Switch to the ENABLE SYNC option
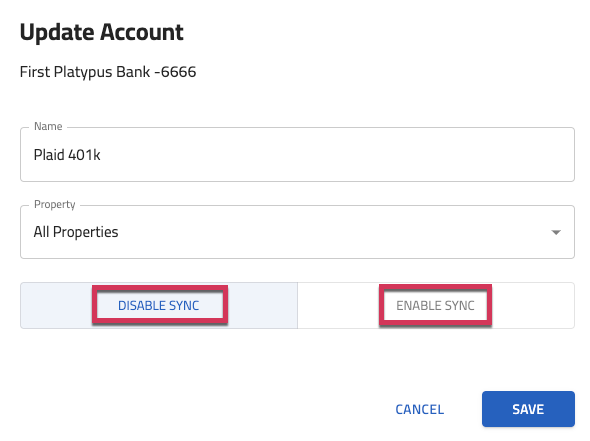 (x=435, y=306)
